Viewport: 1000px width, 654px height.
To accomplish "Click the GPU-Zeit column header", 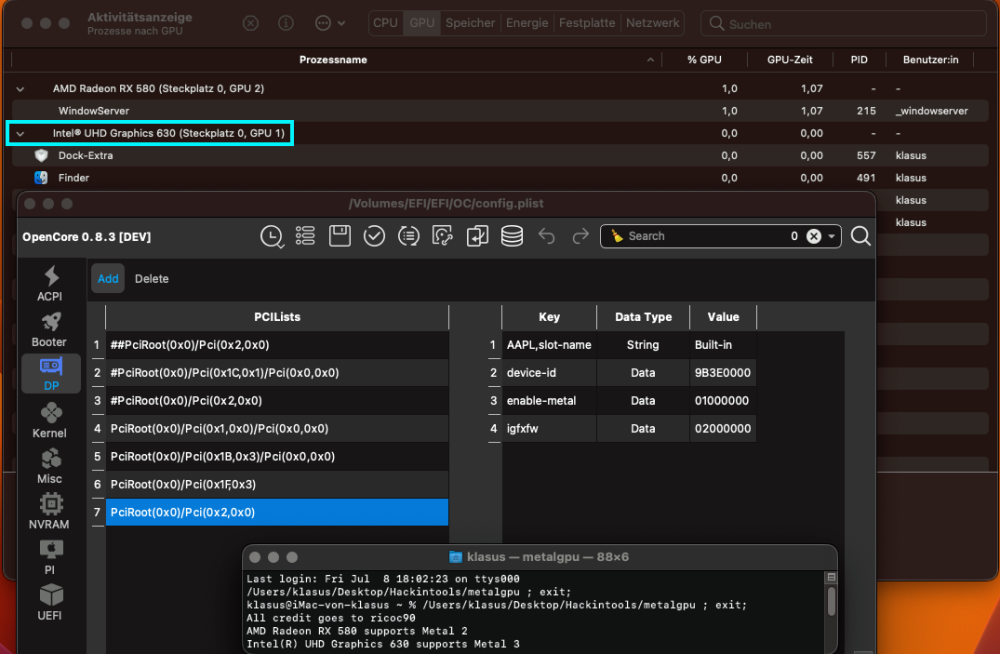I will [x=790, y=60].
